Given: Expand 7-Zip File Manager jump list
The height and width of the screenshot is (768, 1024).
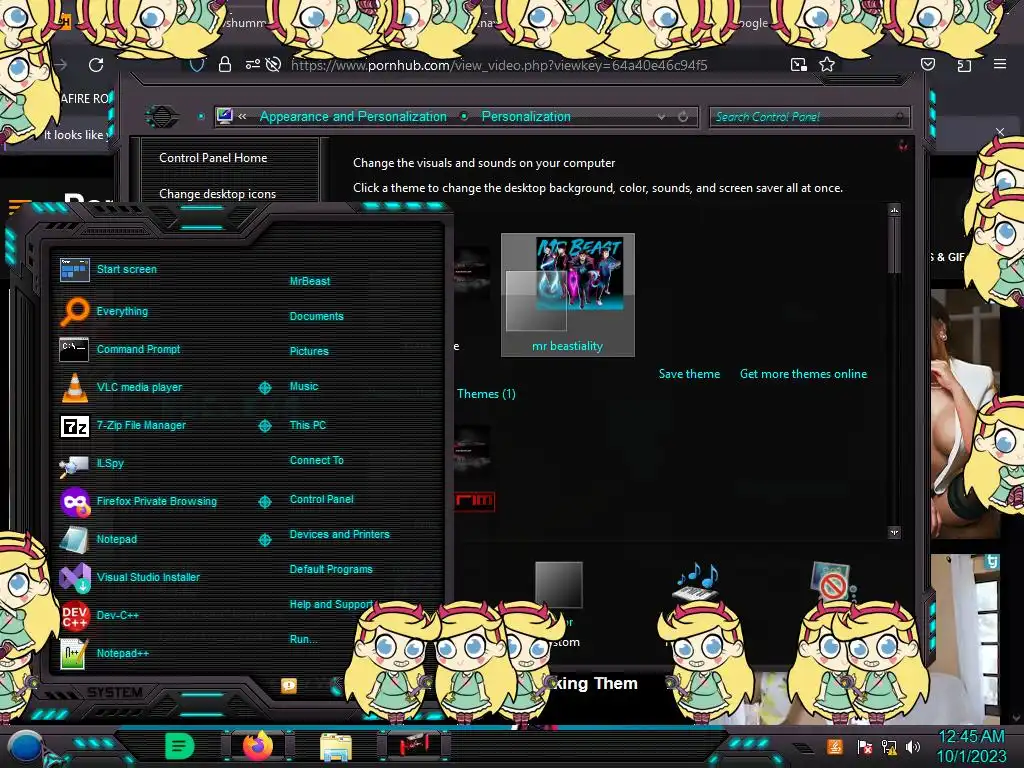Looking at the screenshot, I should [x=264, y=426].
